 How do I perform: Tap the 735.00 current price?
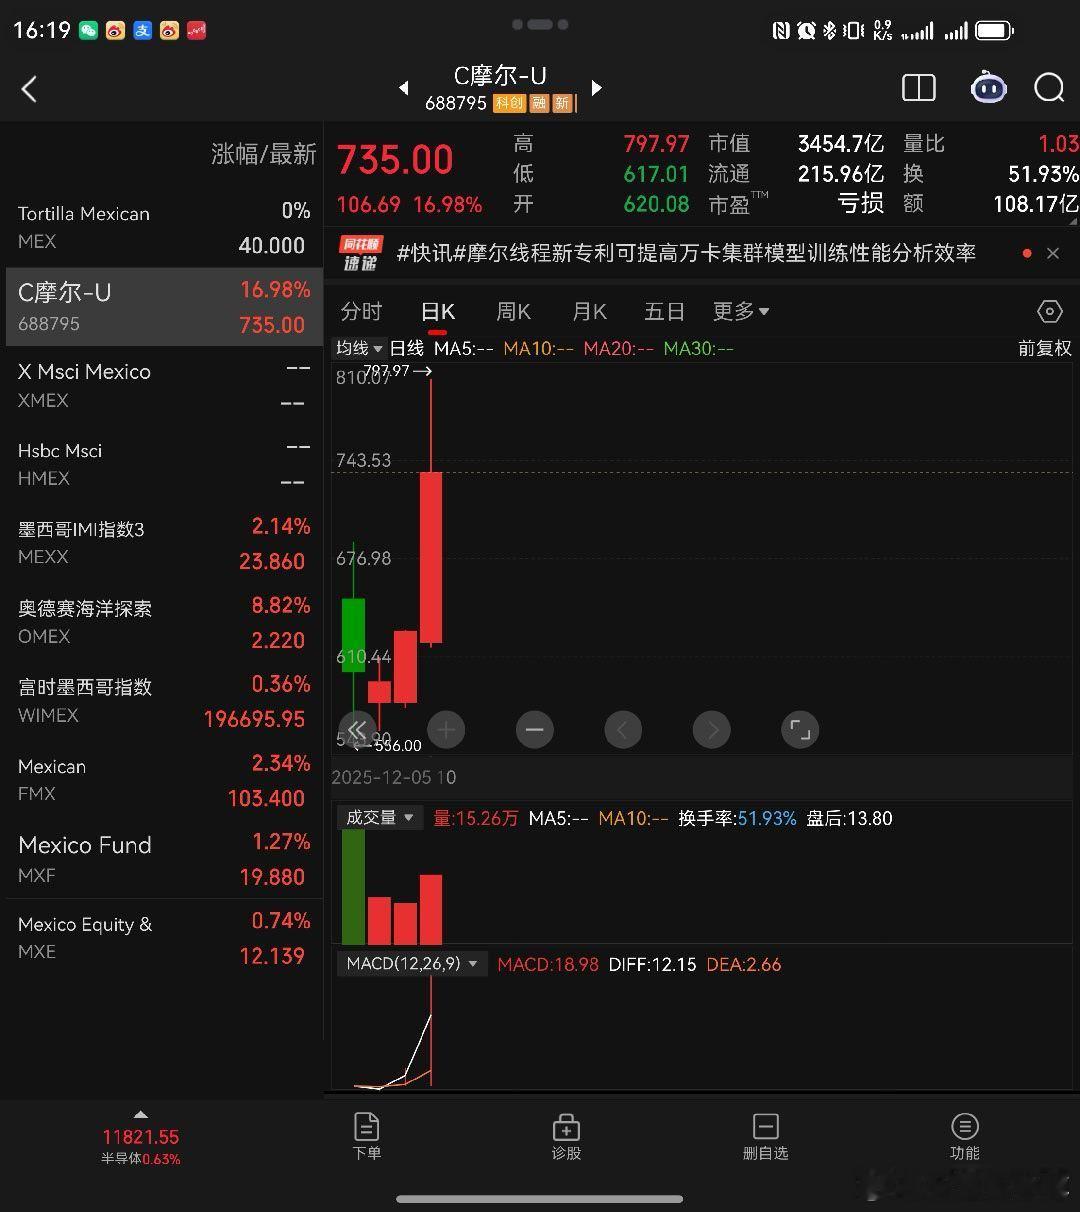click(395, 160)
